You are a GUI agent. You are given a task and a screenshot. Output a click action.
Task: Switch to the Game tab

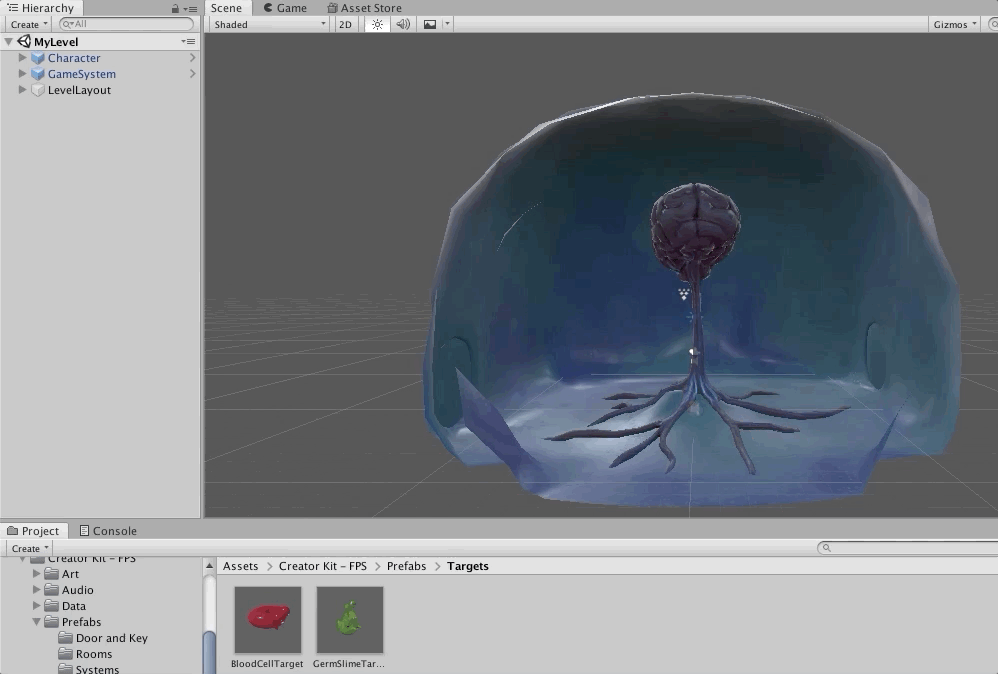point(285,8)
